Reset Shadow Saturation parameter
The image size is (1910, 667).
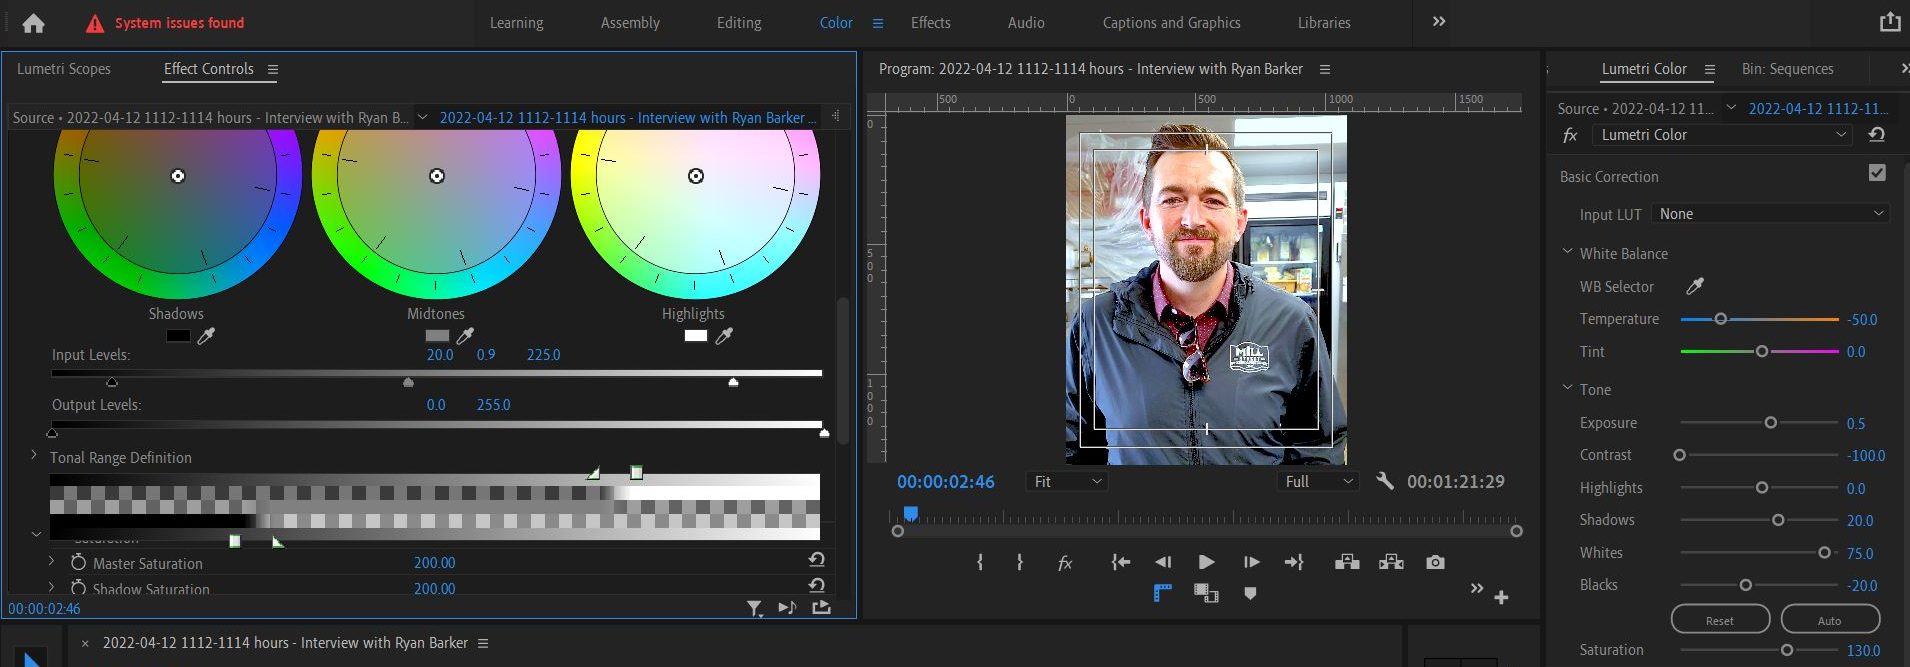tap(817, 585)
